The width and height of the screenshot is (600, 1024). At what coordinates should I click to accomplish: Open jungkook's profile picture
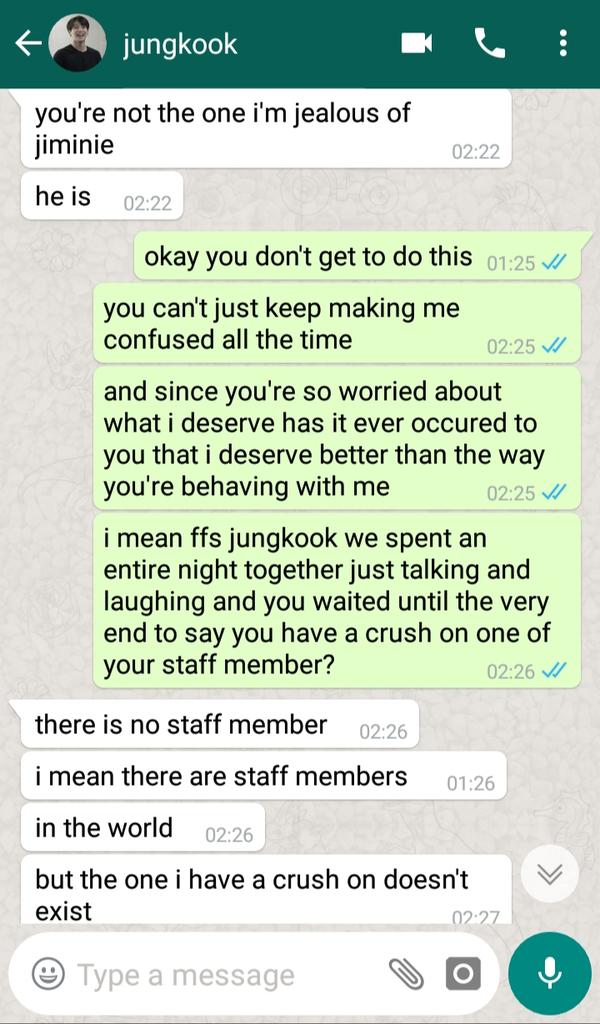[78, 43]
